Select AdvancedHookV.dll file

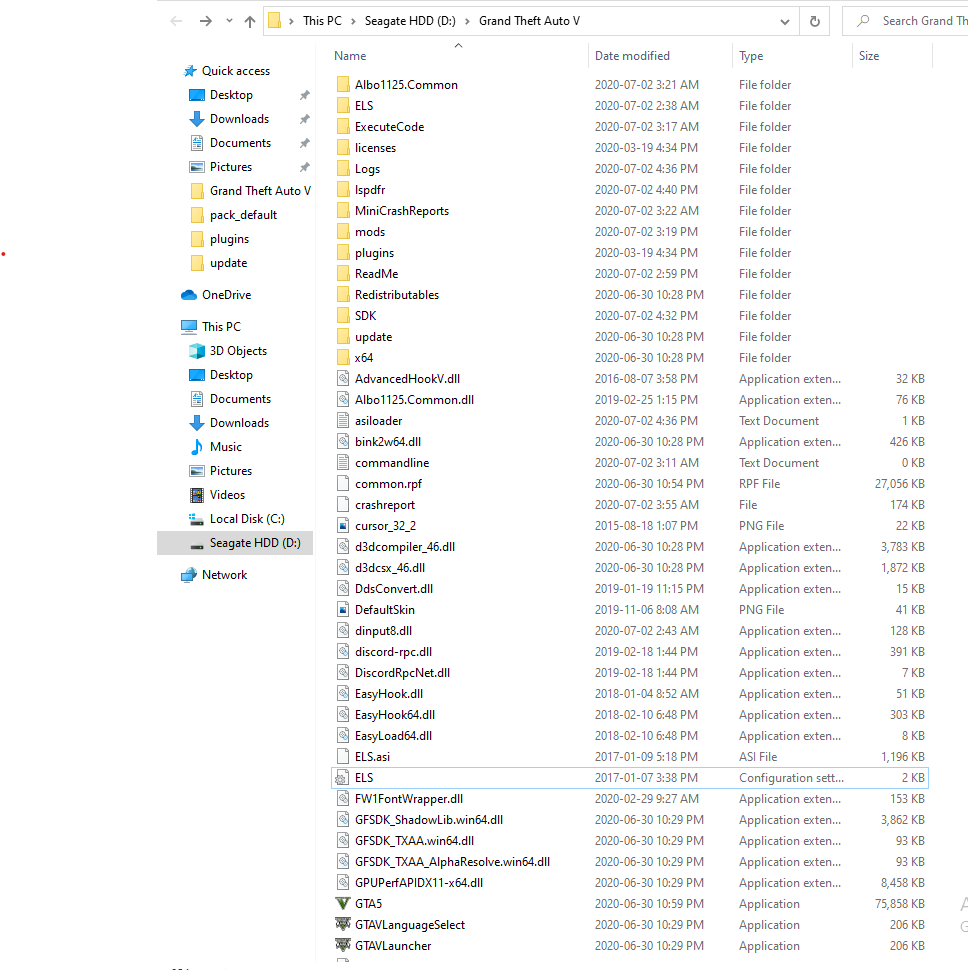(407, 379)
